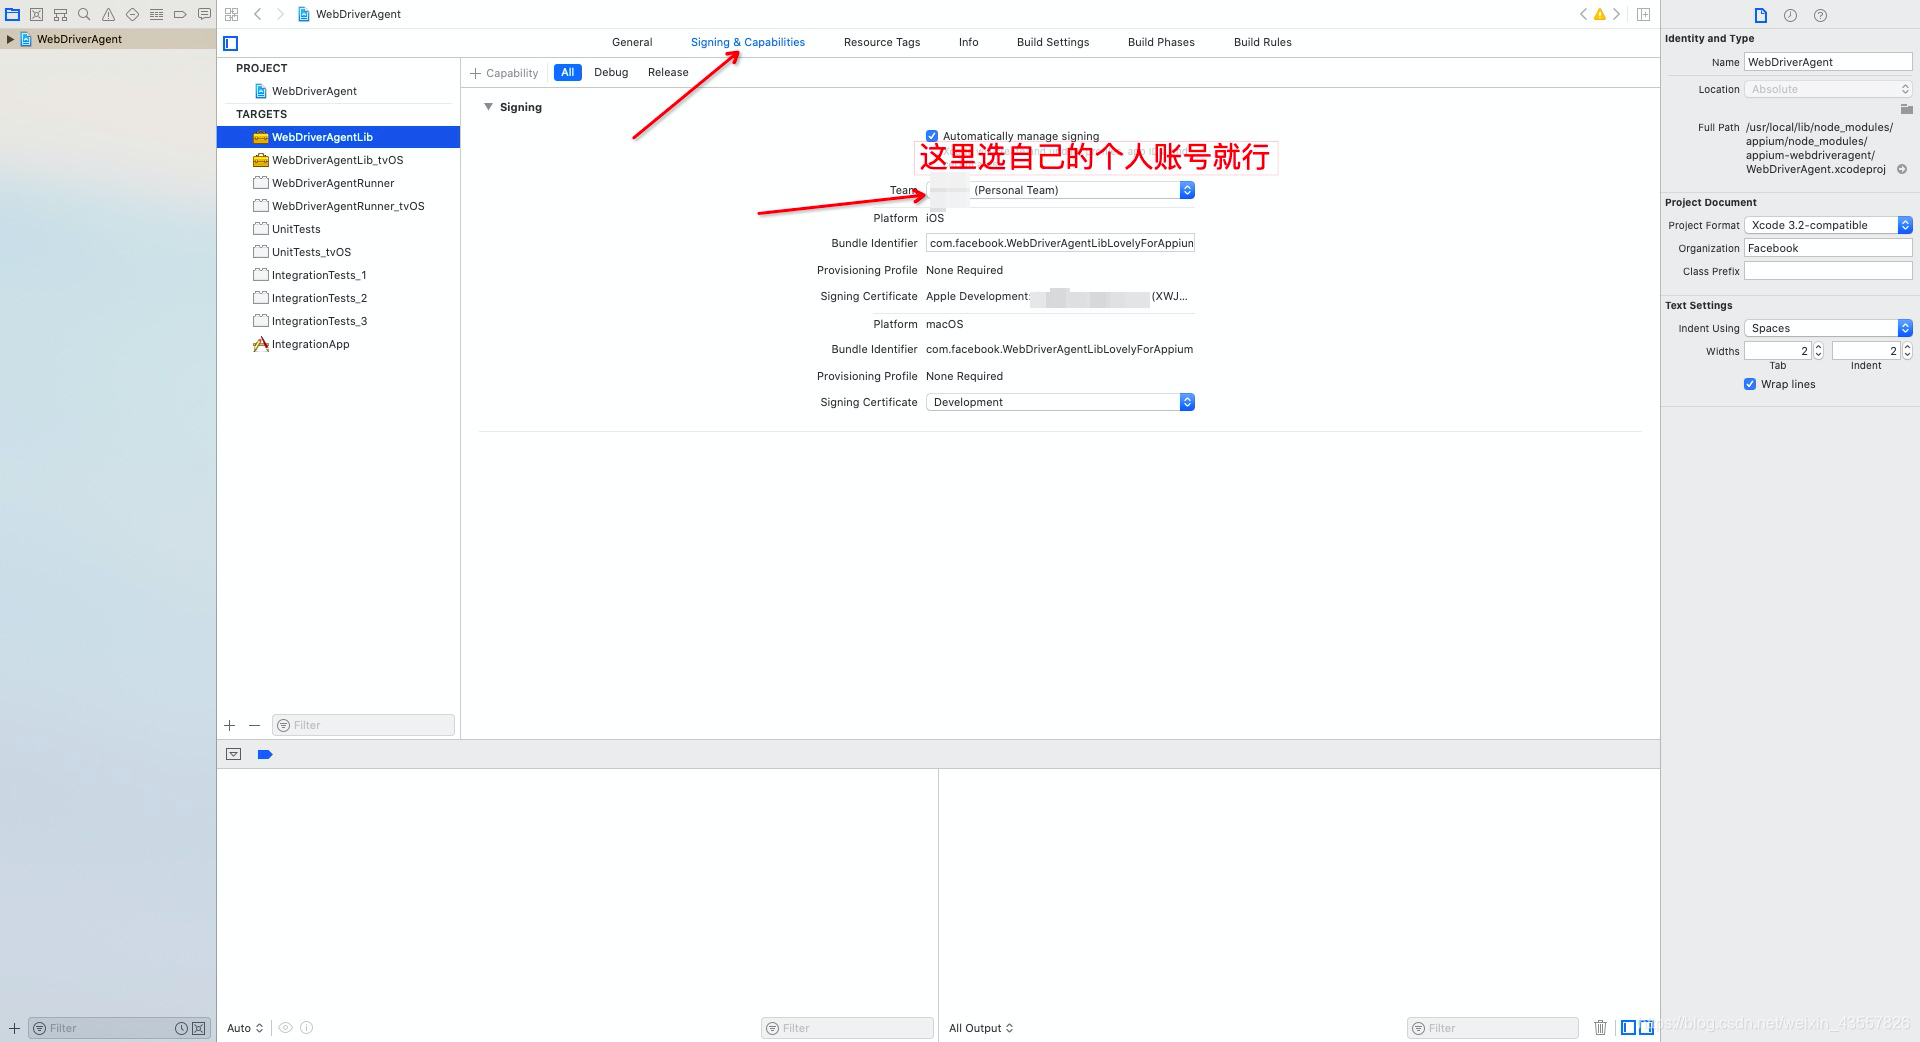The image size is (1920, 1042).
Task: Click the add Capability button
Action: point(504,73)
